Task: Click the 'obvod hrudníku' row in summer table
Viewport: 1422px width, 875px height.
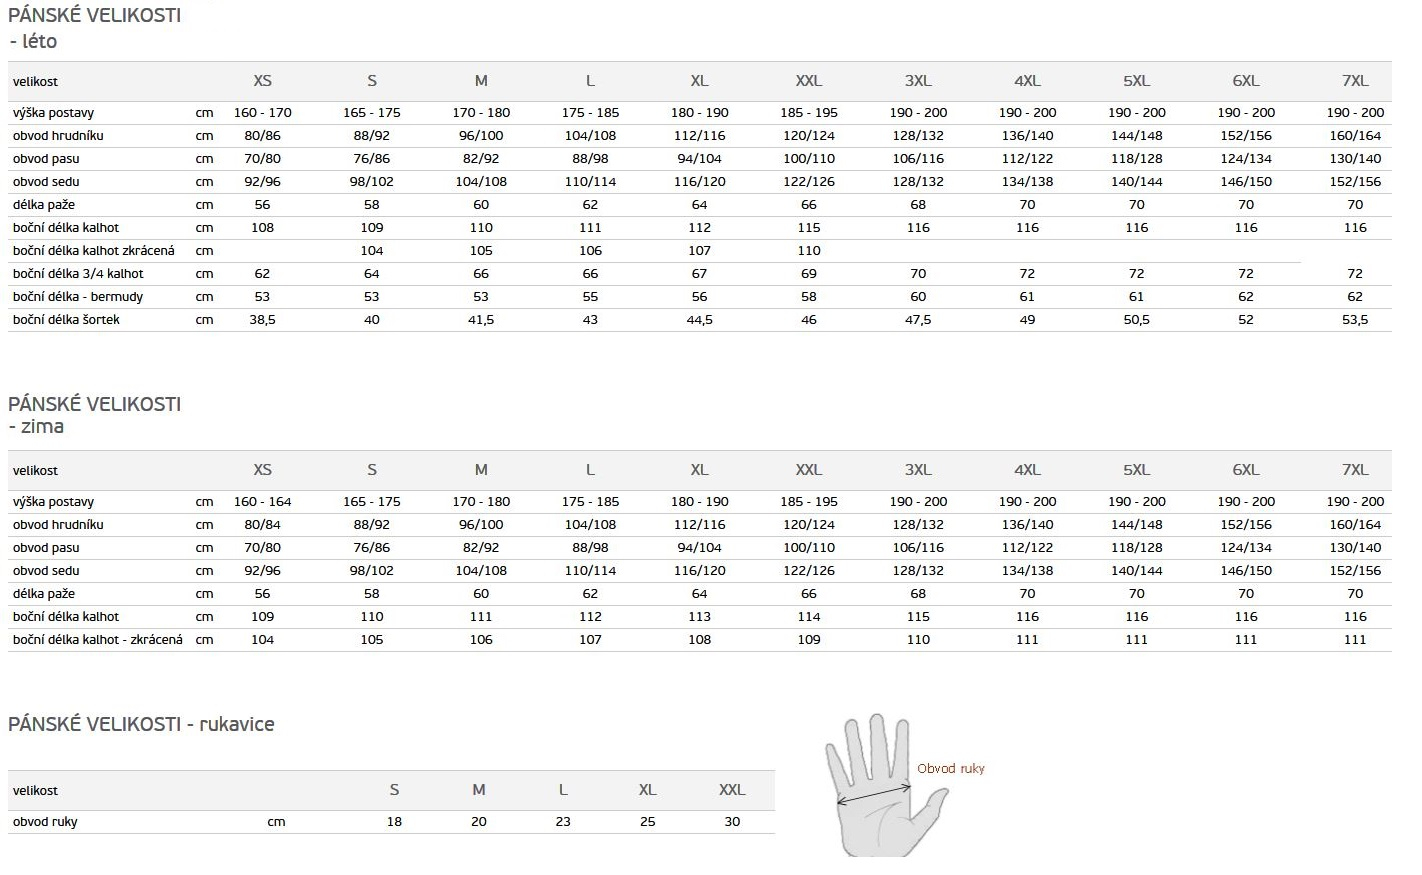Action: coord(700,136)
